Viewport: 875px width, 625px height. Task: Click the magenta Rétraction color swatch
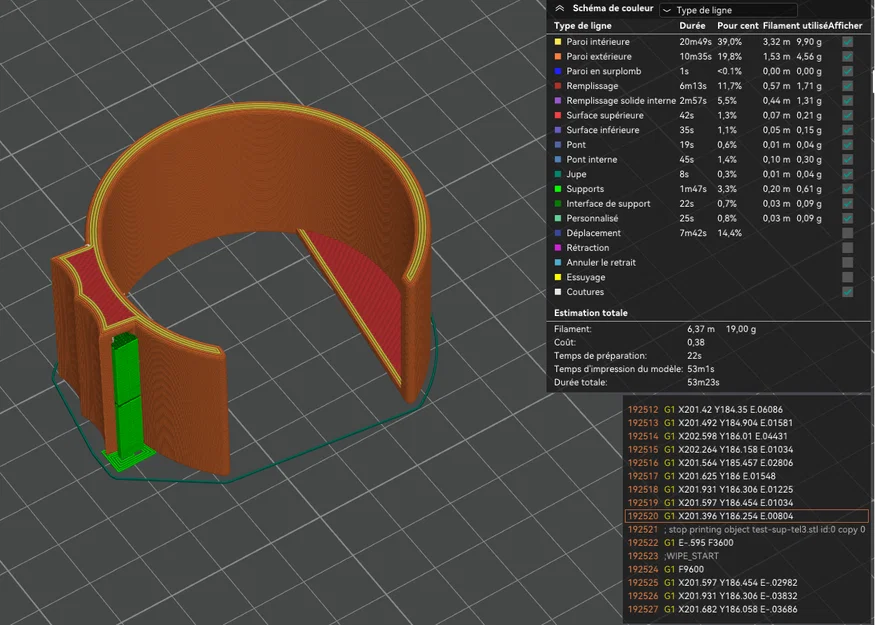coord(557,248)
